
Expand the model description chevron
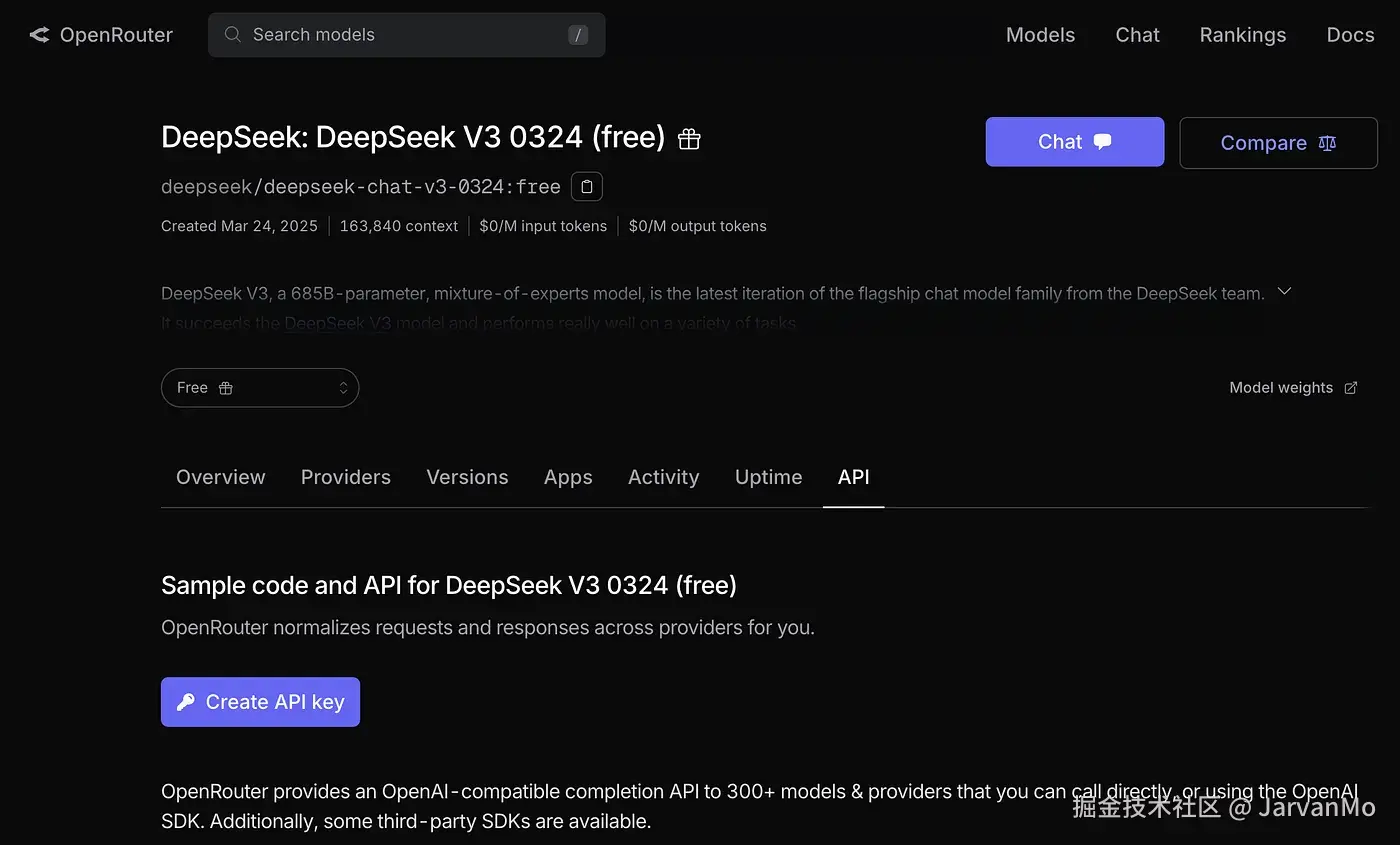point(1285,292)
